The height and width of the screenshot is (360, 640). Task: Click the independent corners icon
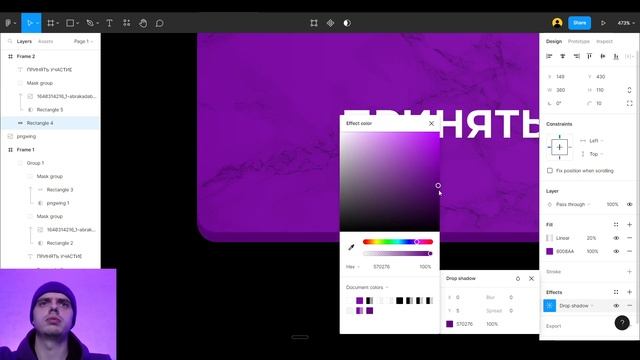(x=629, y=103)
